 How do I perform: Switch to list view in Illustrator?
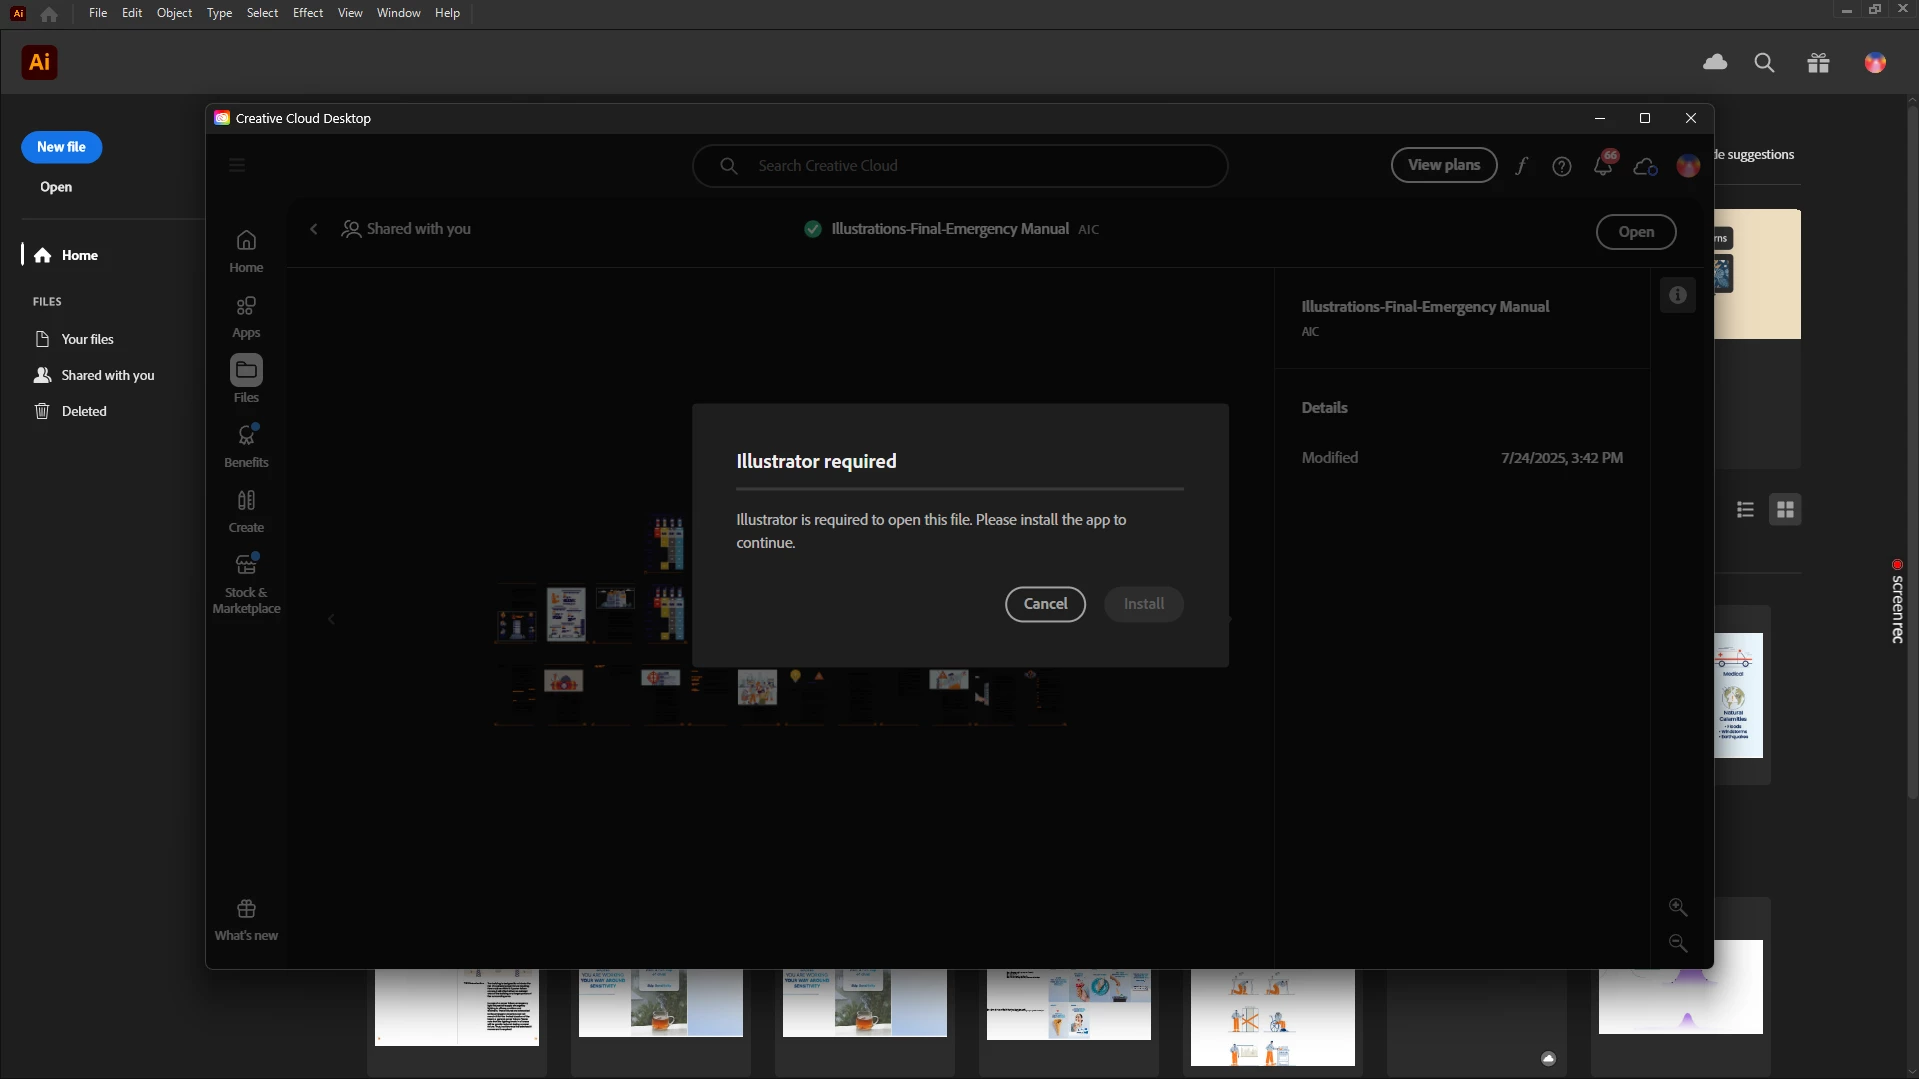tap(1745, 510)
